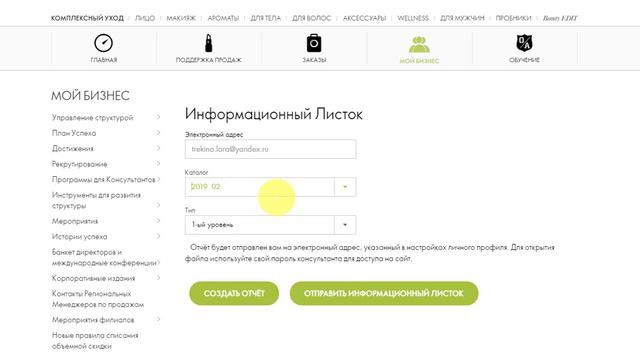Open Комплексный уход menu
Screen dimensions: 640x360
87,18
